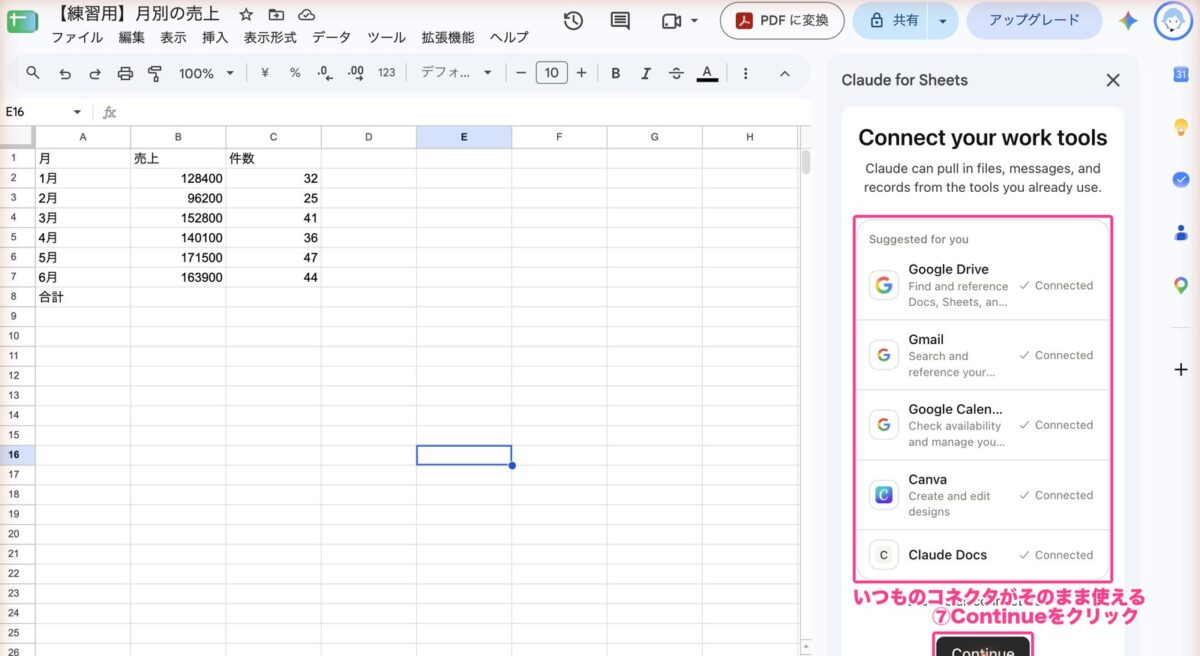
Task: Increase decimal places
Action: pos(355,73)
